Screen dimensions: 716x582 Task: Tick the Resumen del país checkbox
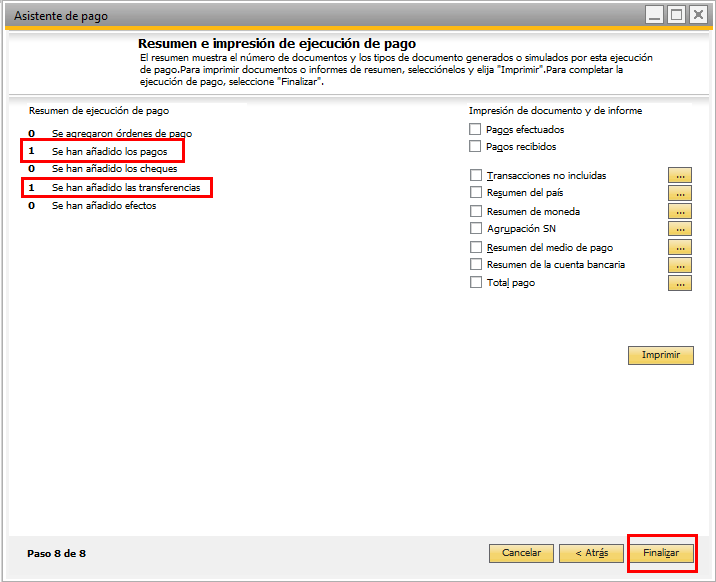tap(476, 192)
